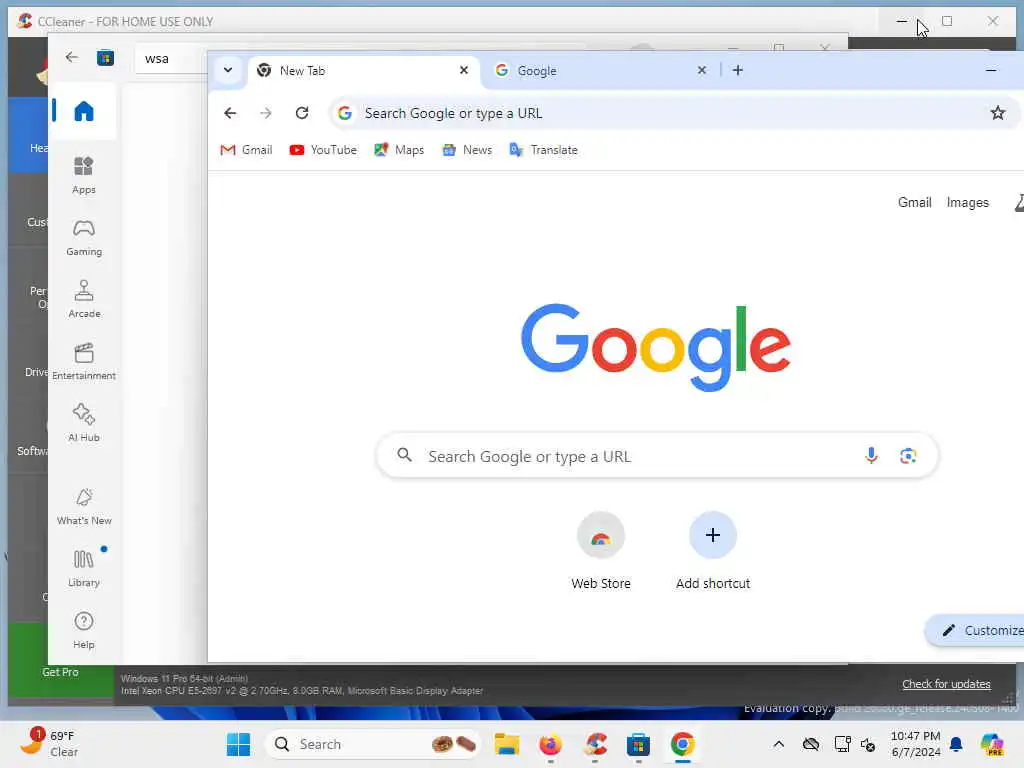Open Chrome from taskbar
This screenshot has width=1024, height=768.
pyautogui.click(x=682, y=744)
